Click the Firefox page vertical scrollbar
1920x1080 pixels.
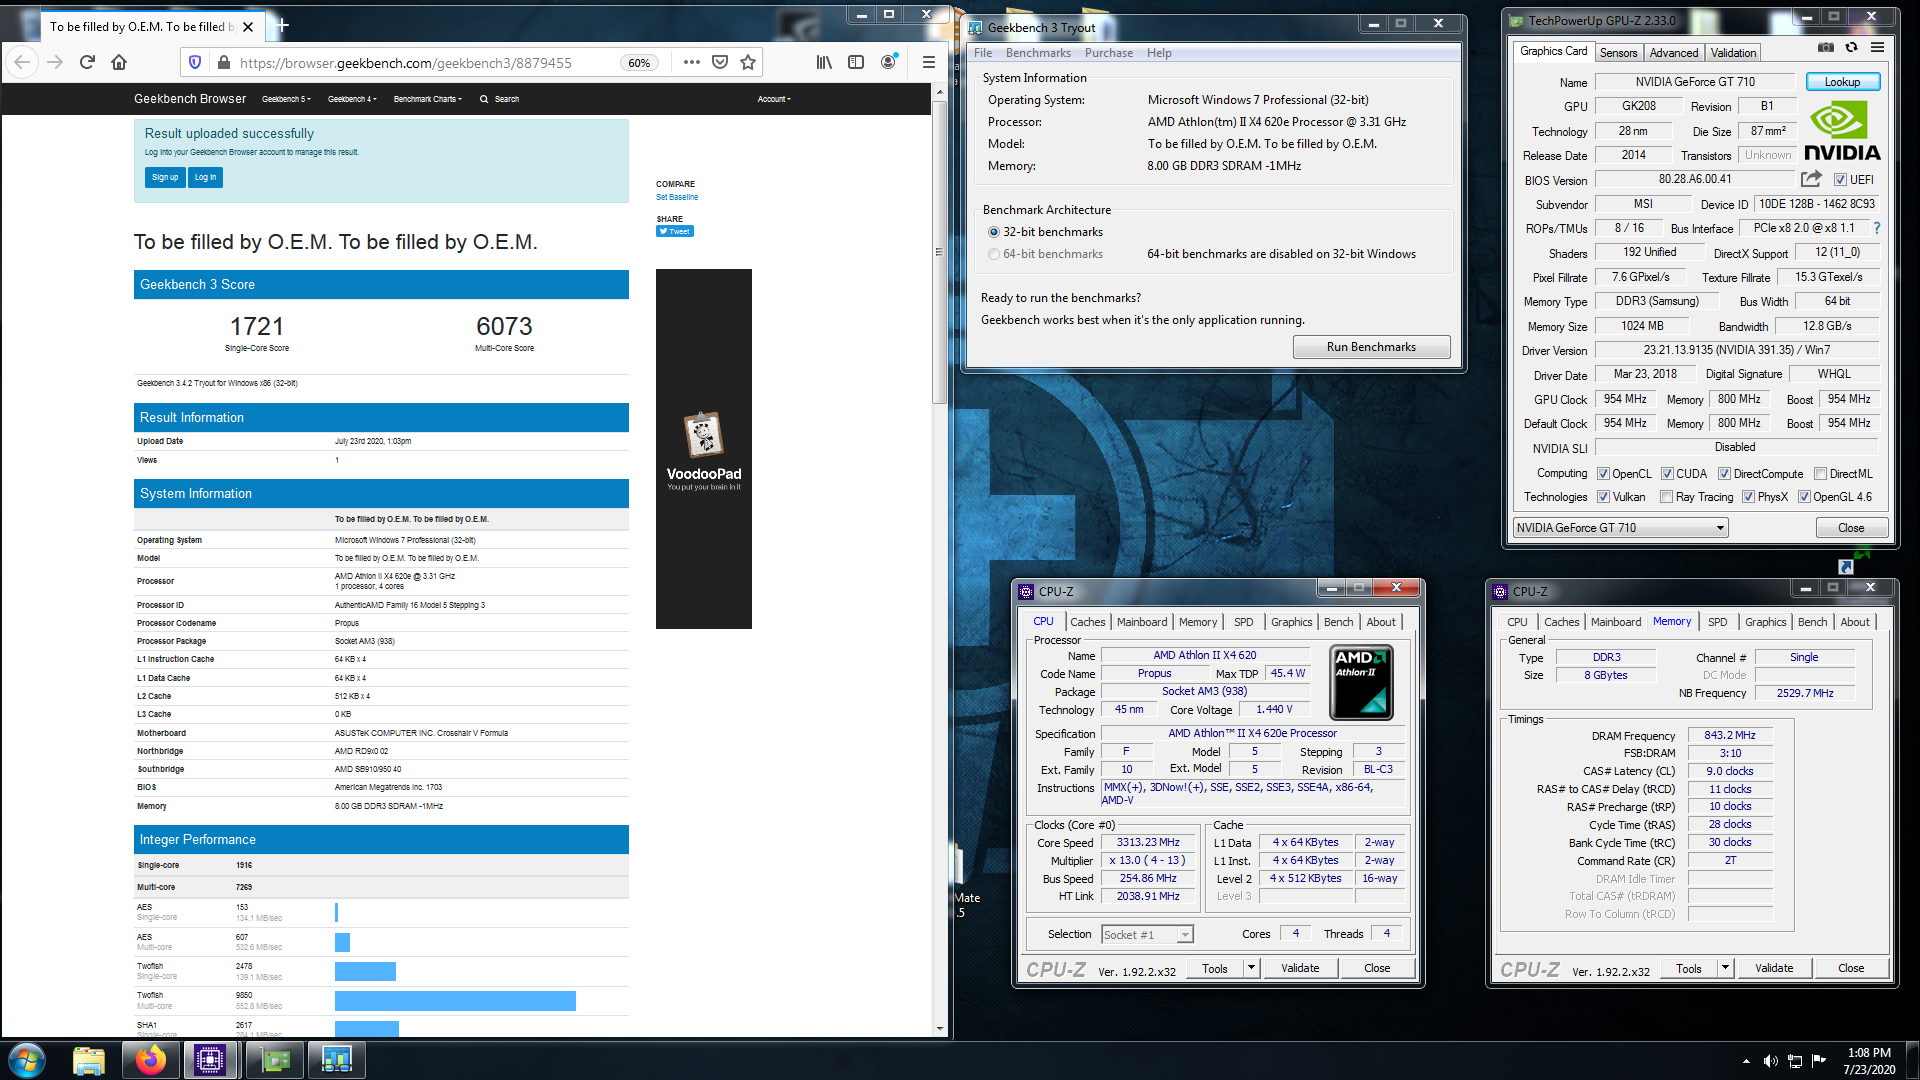click(939, 252)
